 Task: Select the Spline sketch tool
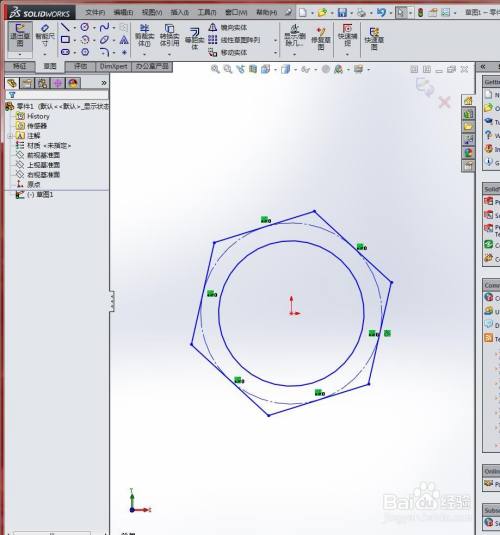104,27
